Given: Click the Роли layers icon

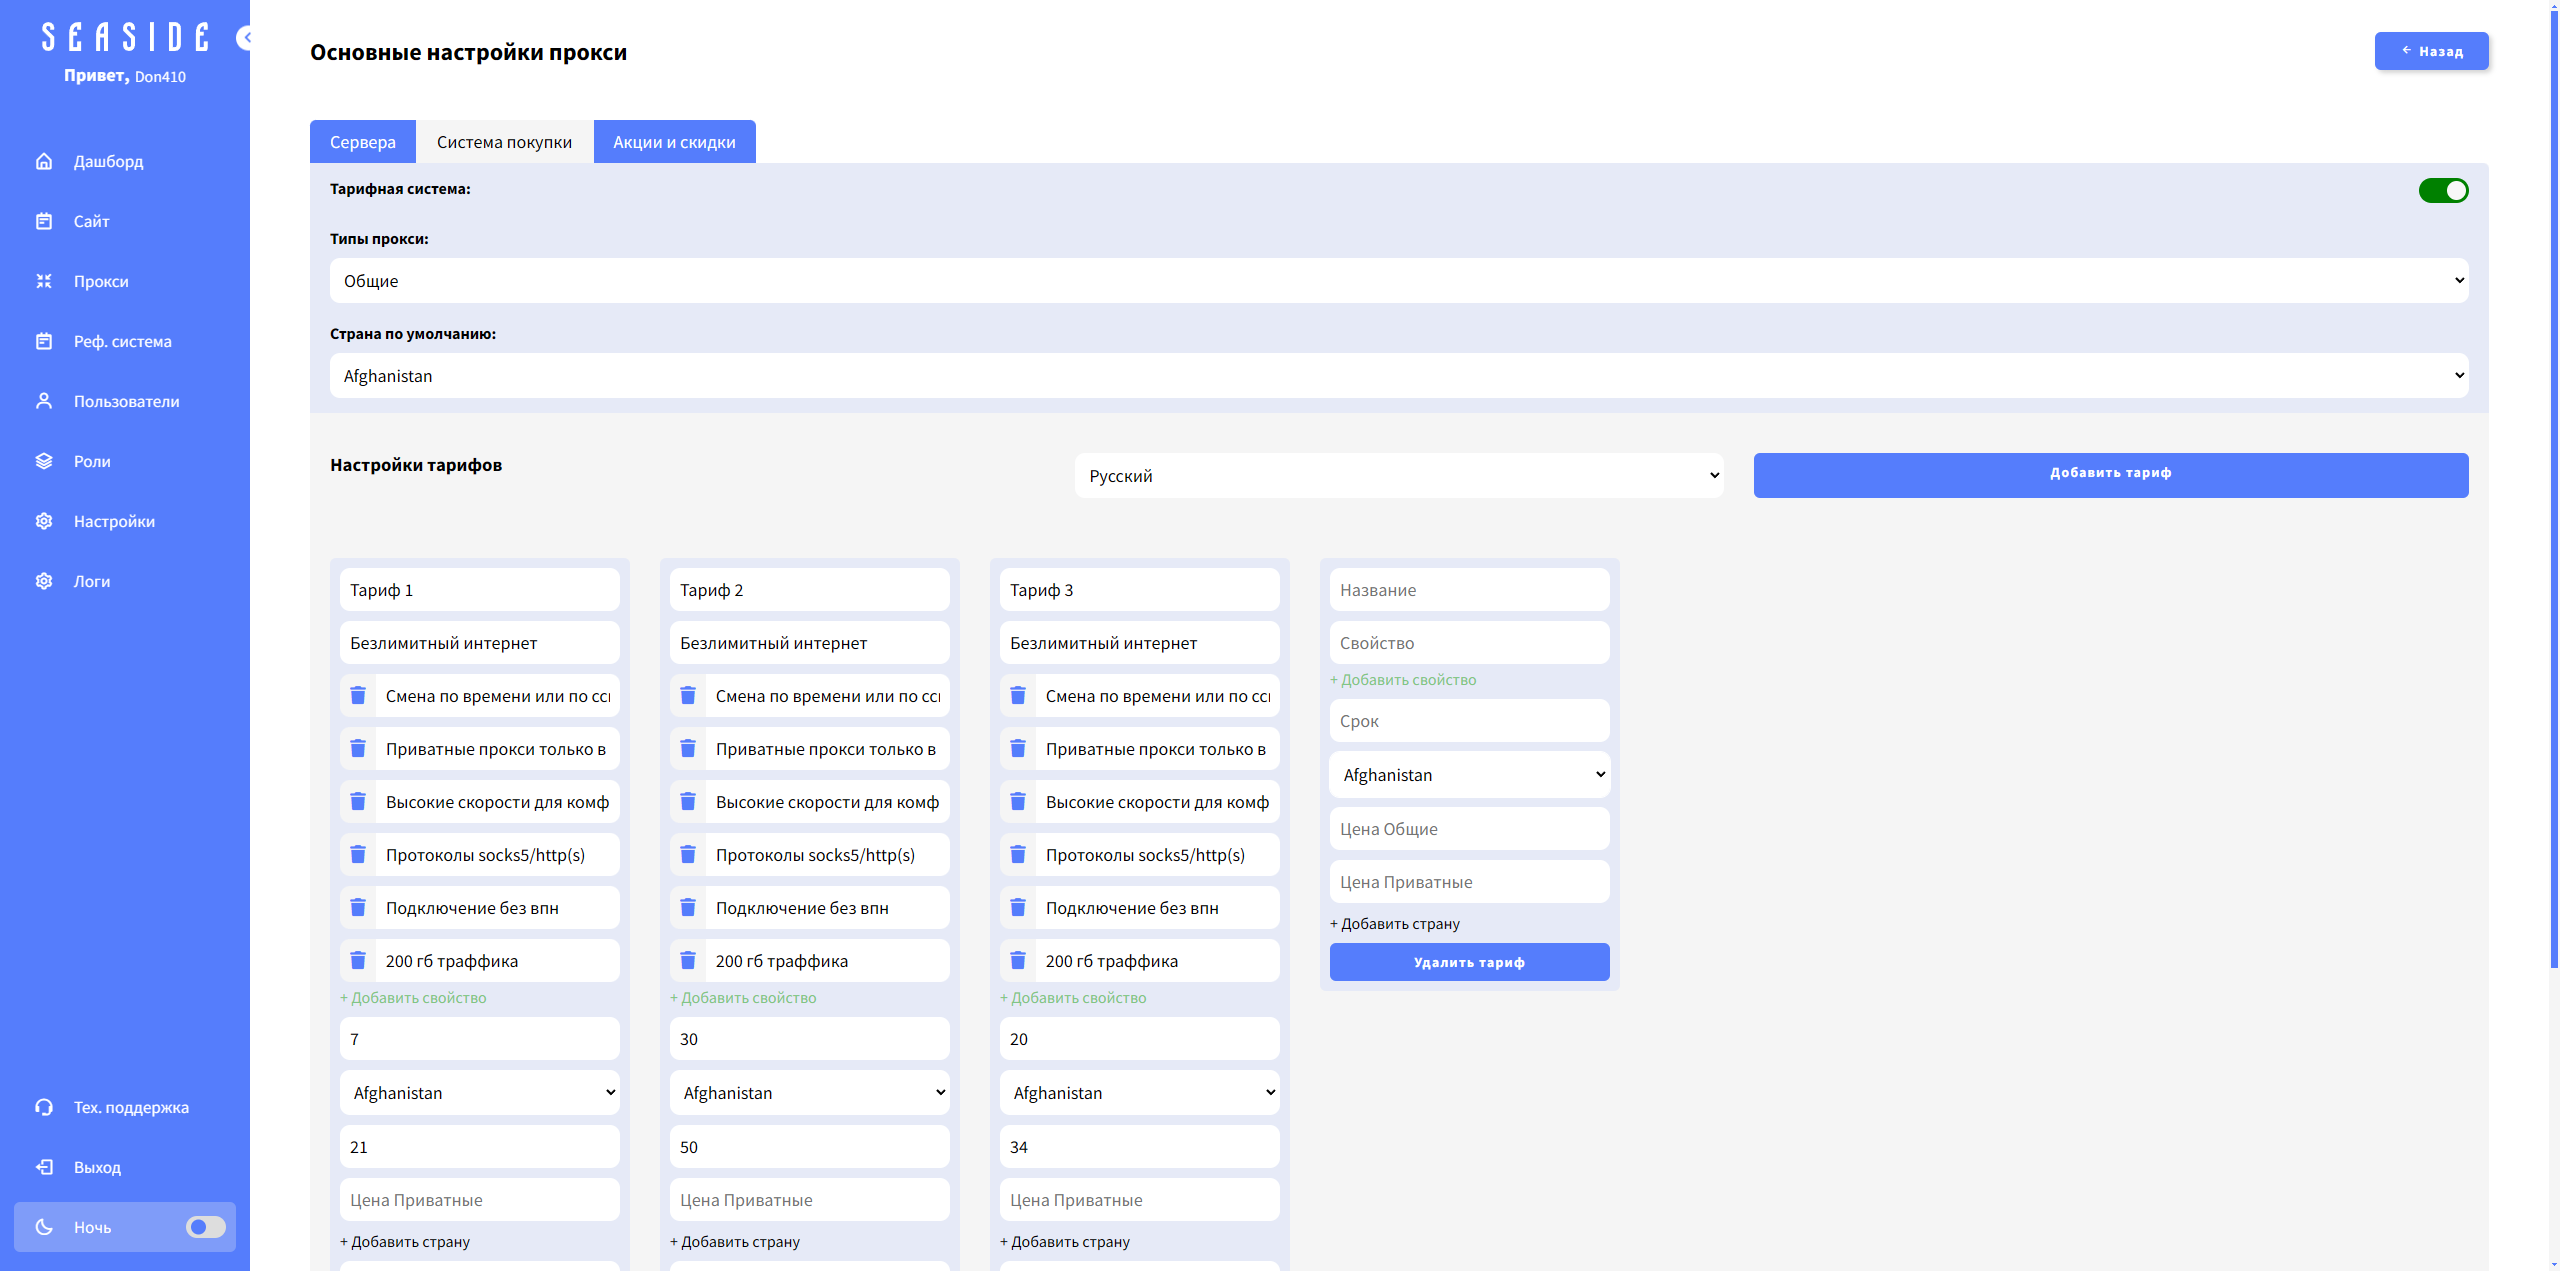Looking at the screenshot, I should point(44,461).
